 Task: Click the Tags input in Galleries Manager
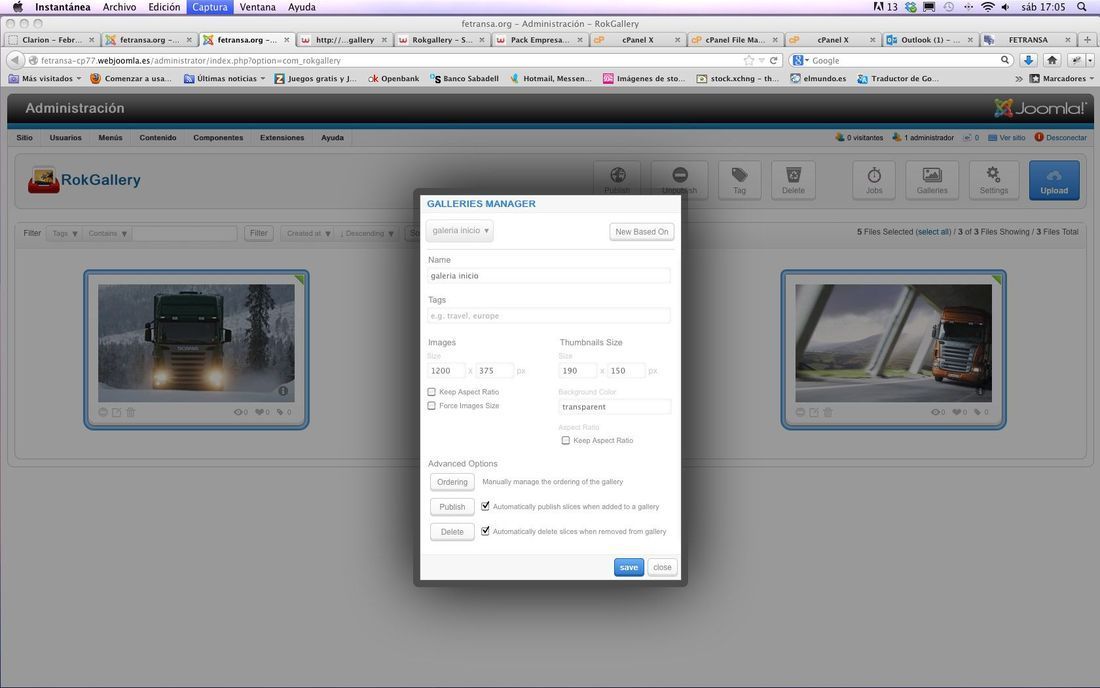549,316
